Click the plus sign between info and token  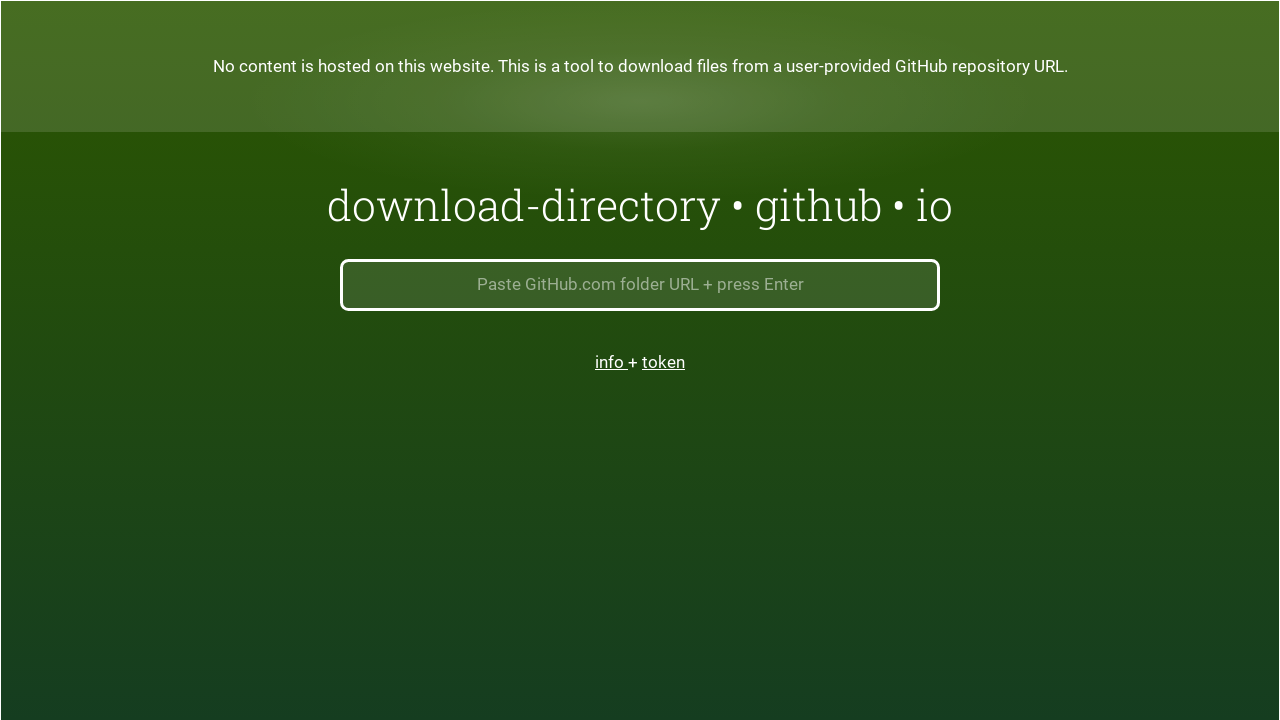coord(633,363)
